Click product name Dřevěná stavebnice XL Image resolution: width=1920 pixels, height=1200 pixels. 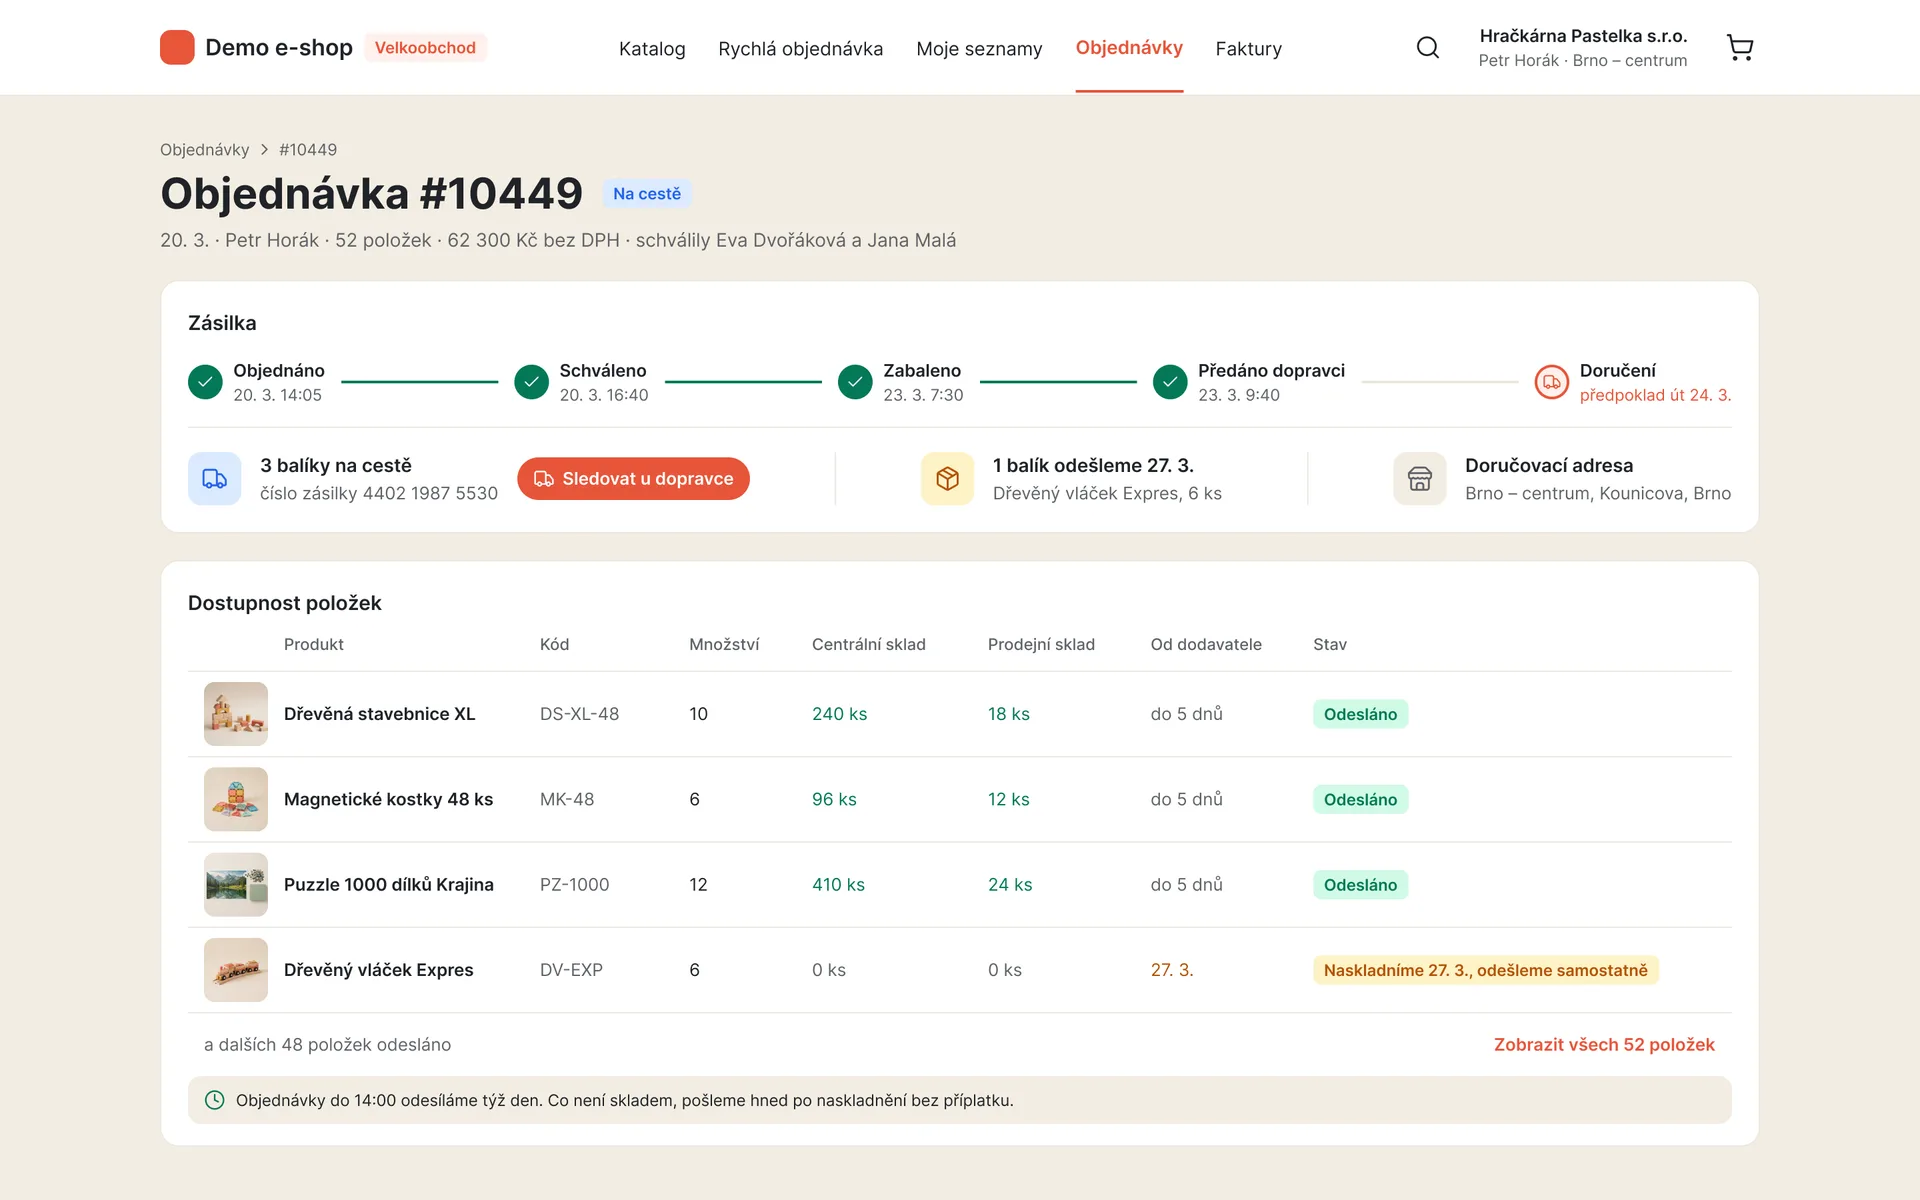click(x=379, y=714)
